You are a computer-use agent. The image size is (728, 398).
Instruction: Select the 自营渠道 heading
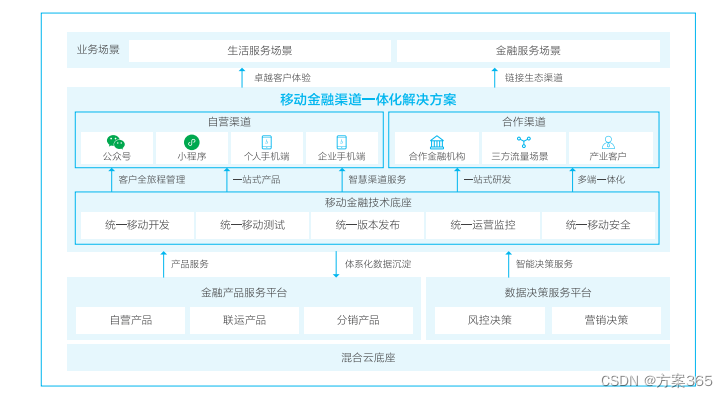(x=229, y=122)
